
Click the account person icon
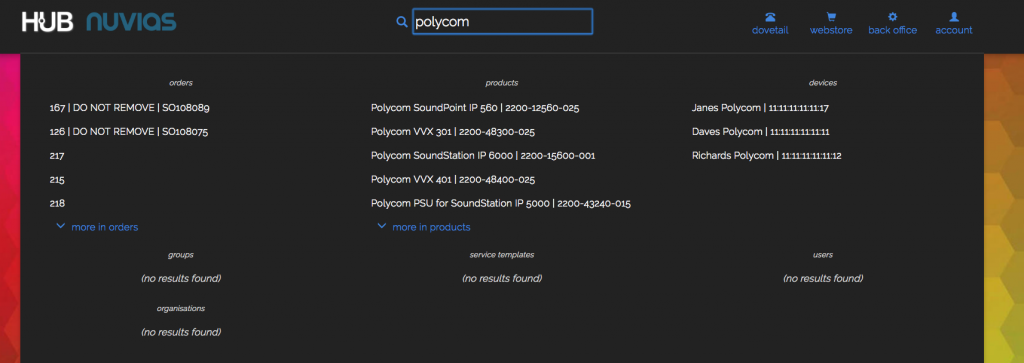click(x=953, y=17)
